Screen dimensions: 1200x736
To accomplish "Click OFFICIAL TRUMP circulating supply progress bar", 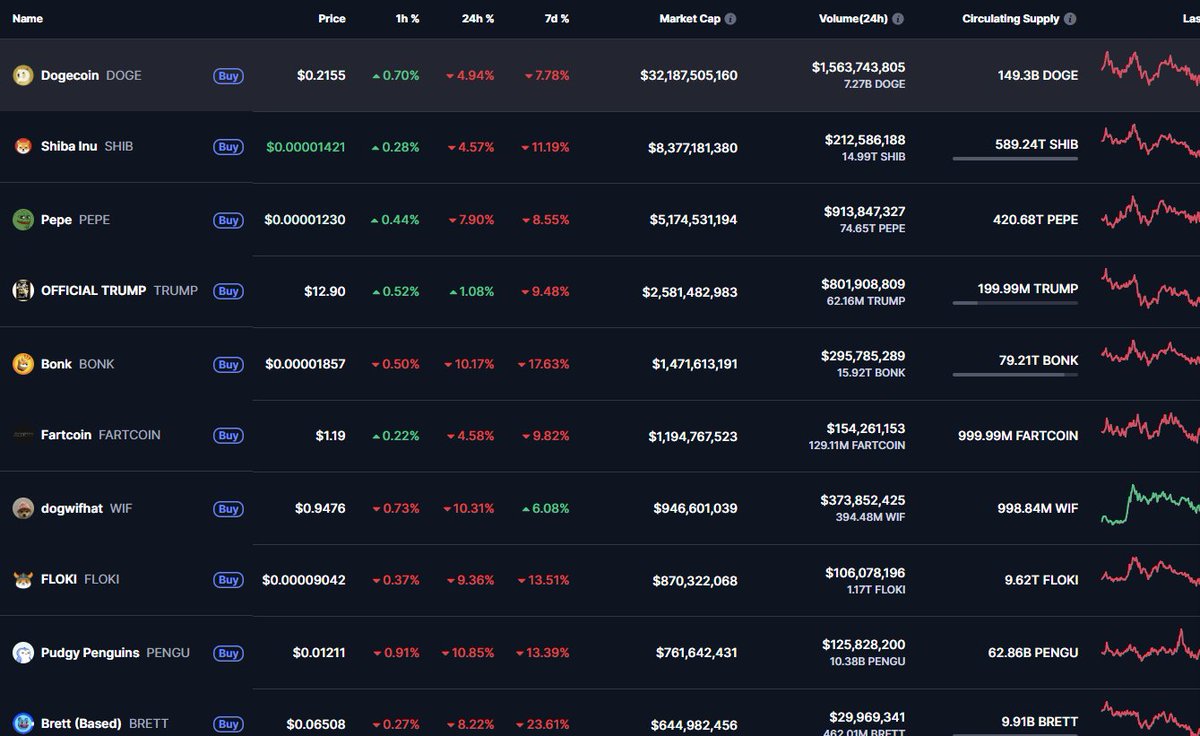I will [1015, 303].
